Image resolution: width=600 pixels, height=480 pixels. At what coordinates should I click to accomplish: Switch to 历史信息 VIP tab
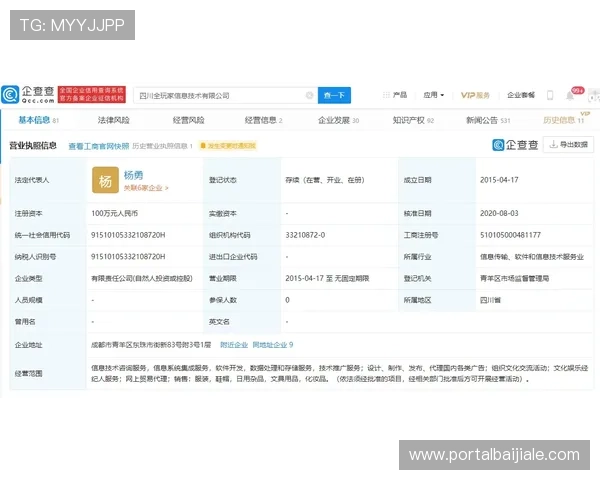[x=564, y=120]
